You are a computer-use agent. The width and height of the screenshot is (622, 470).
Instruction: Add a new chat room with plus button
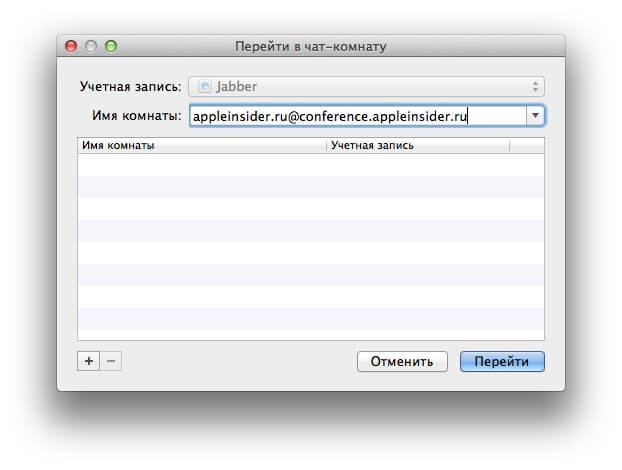pos(89,361)
